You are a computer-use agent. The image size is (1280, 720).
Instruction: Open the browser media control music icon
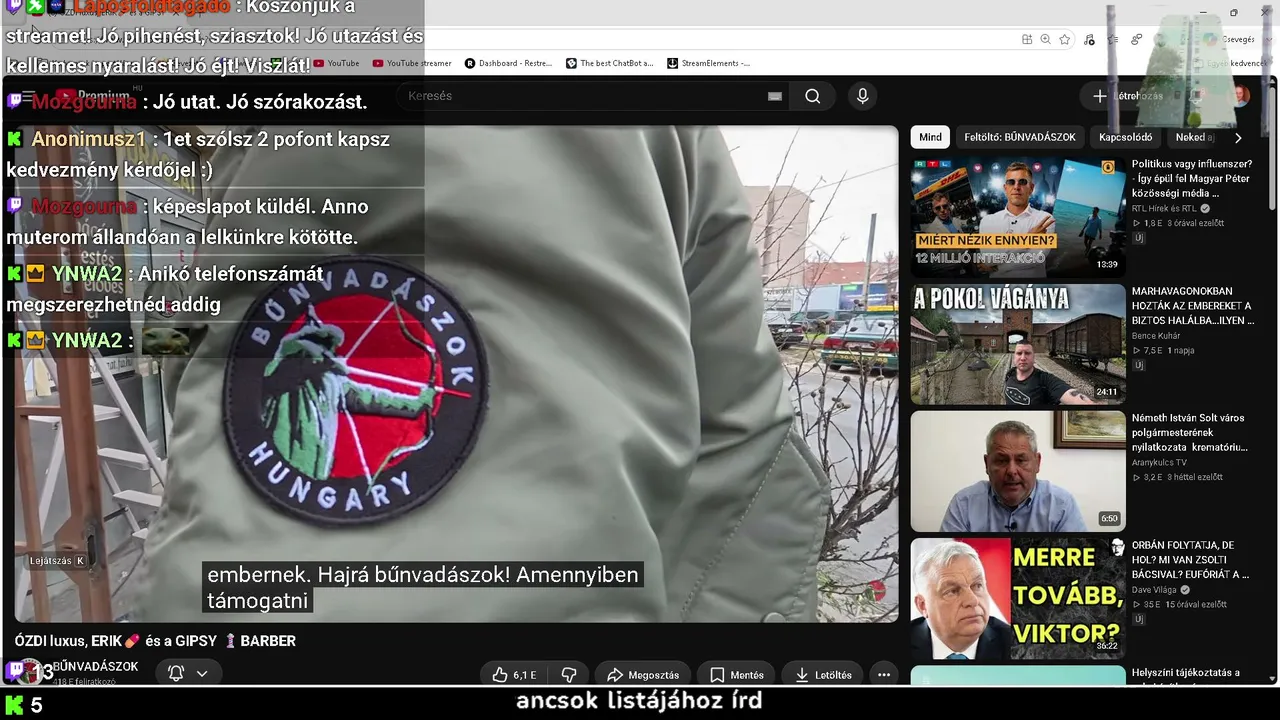(1089, 39)
